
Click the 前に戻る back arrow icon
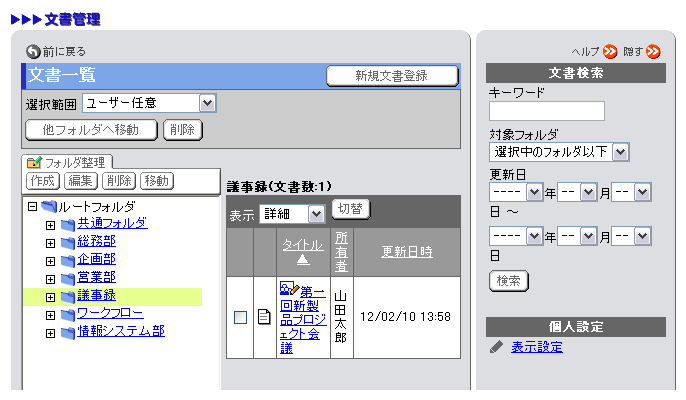click(33, 52)
